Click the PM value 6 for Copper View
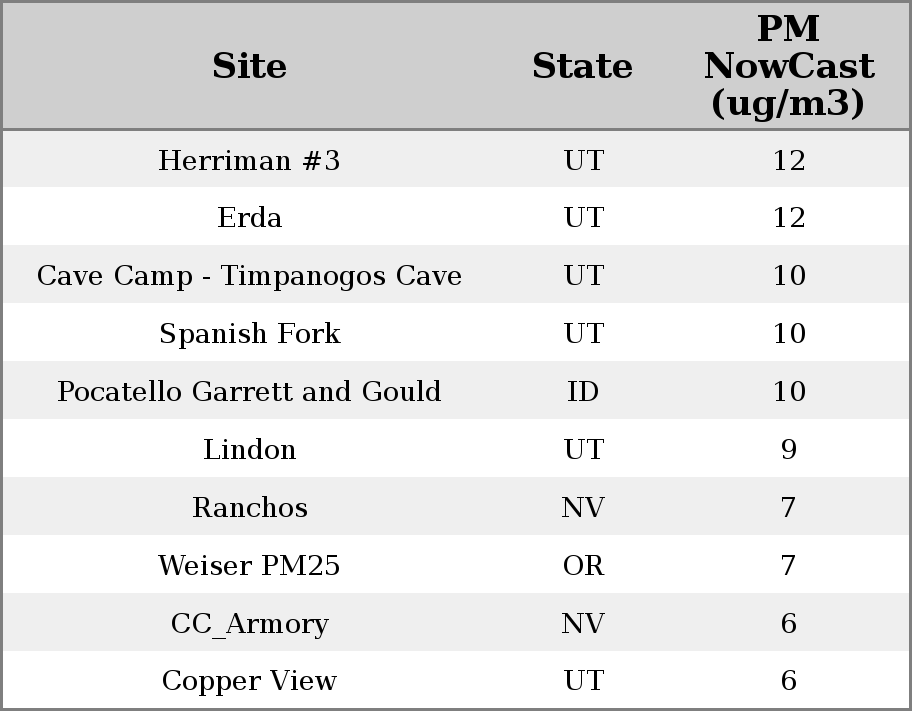 coord(788,681)
